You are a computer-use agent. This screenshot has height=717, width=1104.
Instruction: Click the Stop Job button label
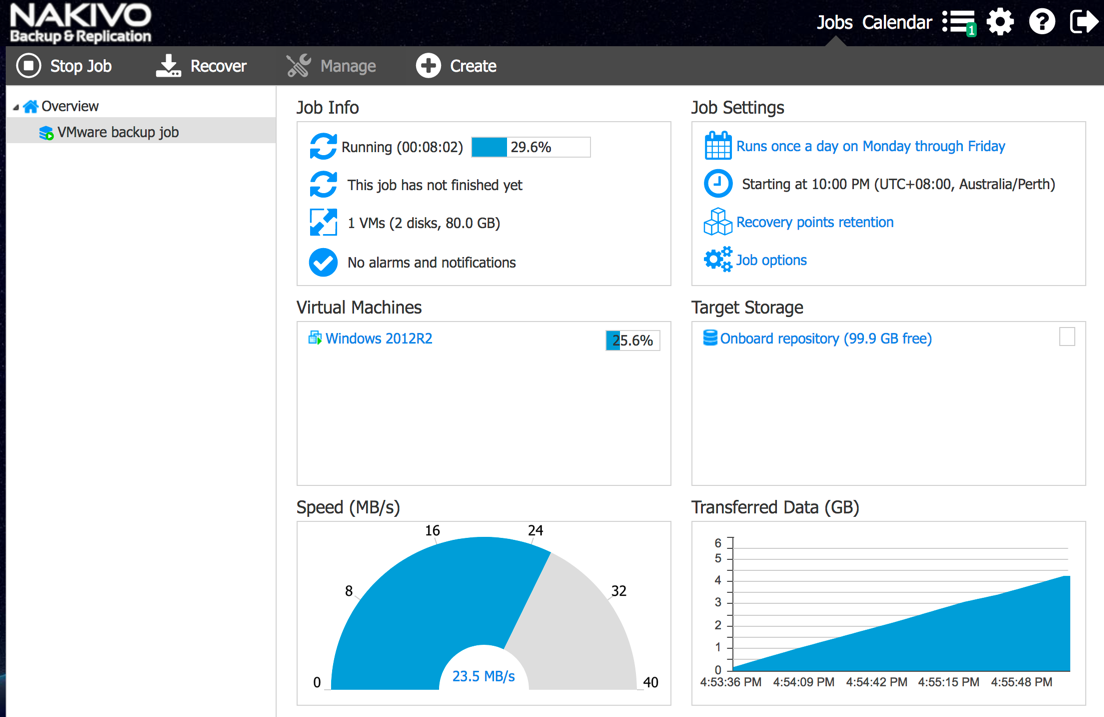tap(81, 66)
